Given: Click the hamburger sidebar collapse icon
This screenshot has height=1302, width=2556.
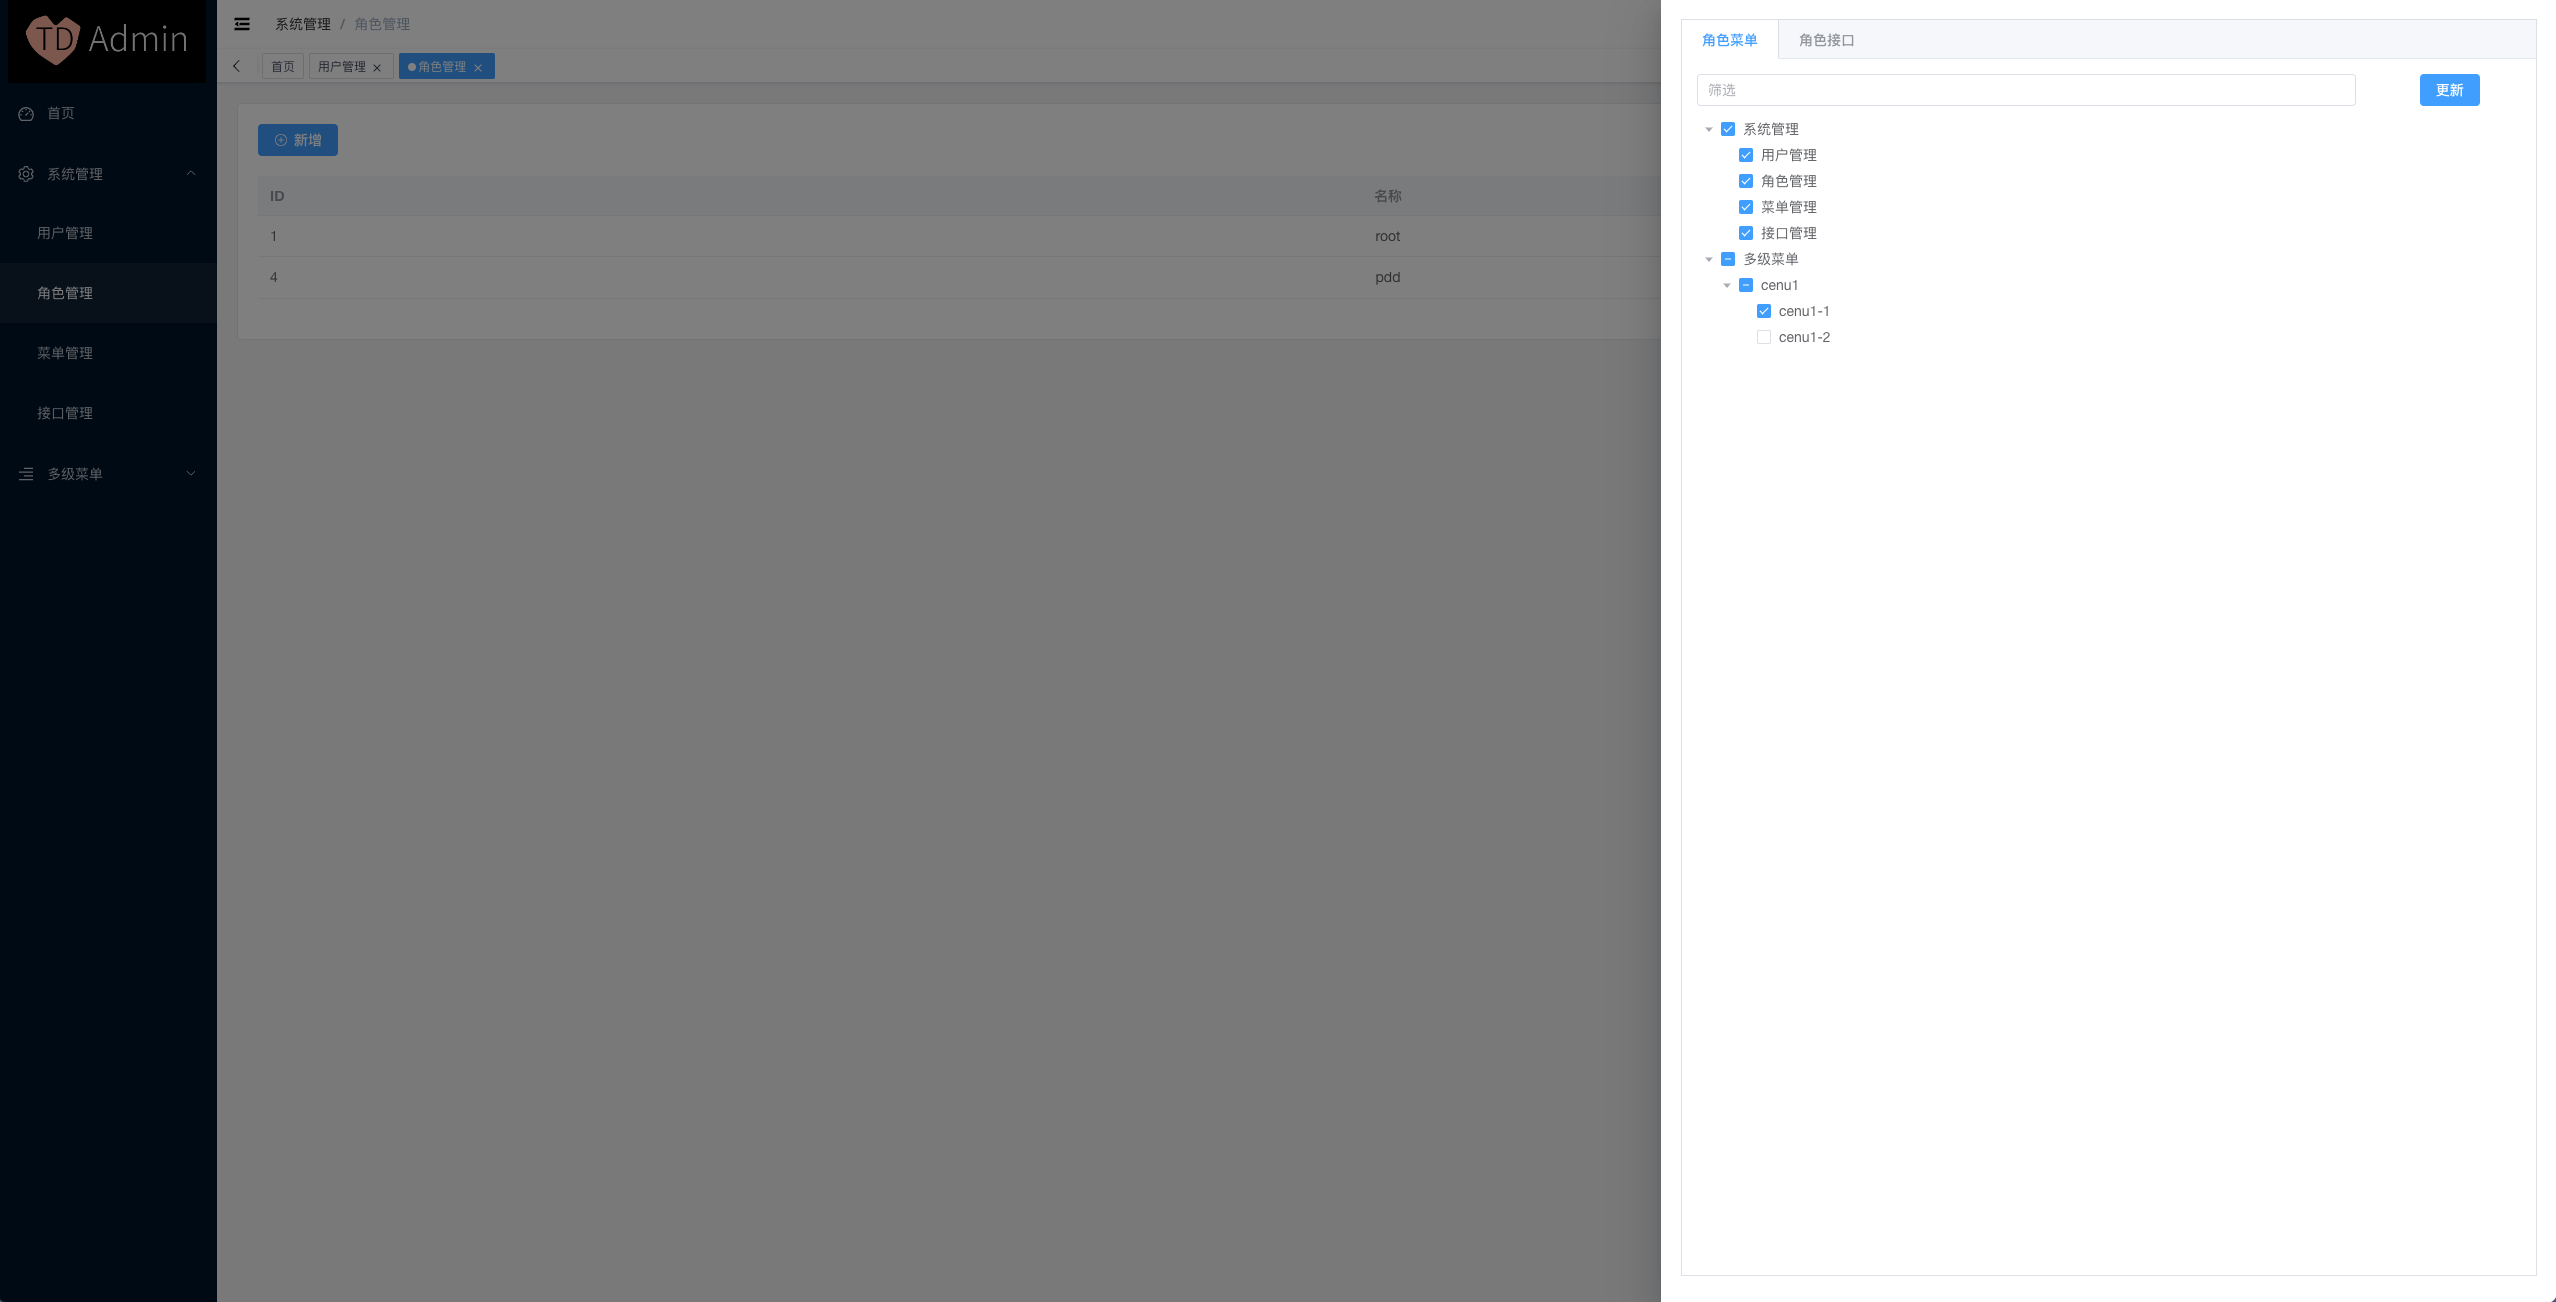Looking at the screenshot, I should [x=242, y=24].
